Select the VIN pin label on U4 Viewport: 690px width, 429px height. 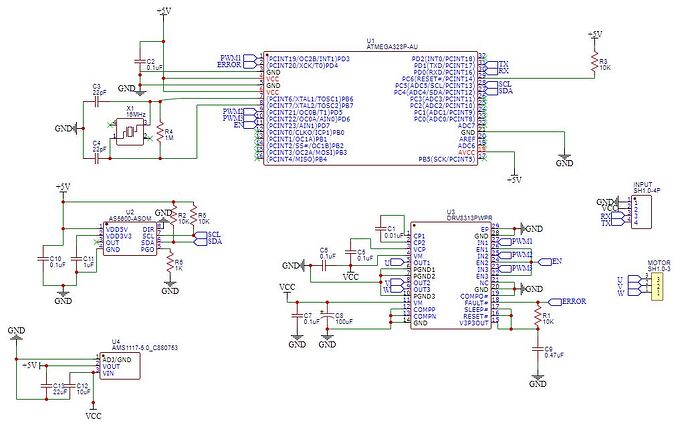[x=108, y=374]
